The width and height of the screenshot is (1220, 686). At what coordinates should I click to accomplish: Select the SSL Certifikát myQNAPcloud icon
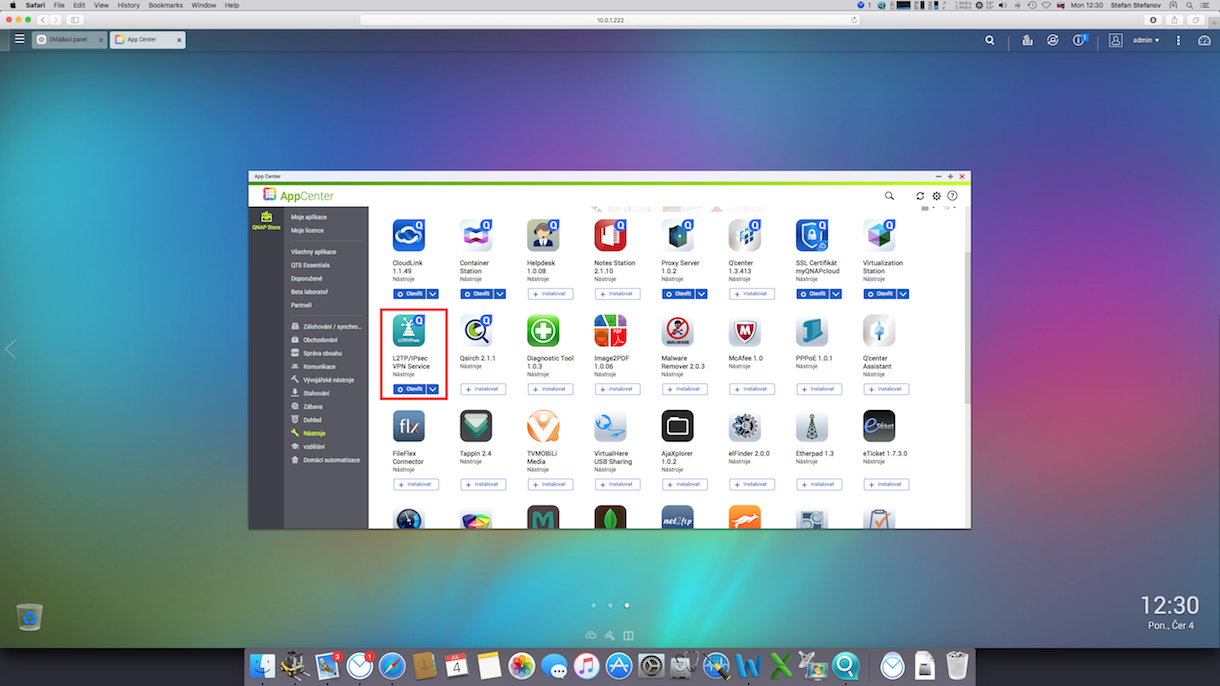tap(812, 236)
